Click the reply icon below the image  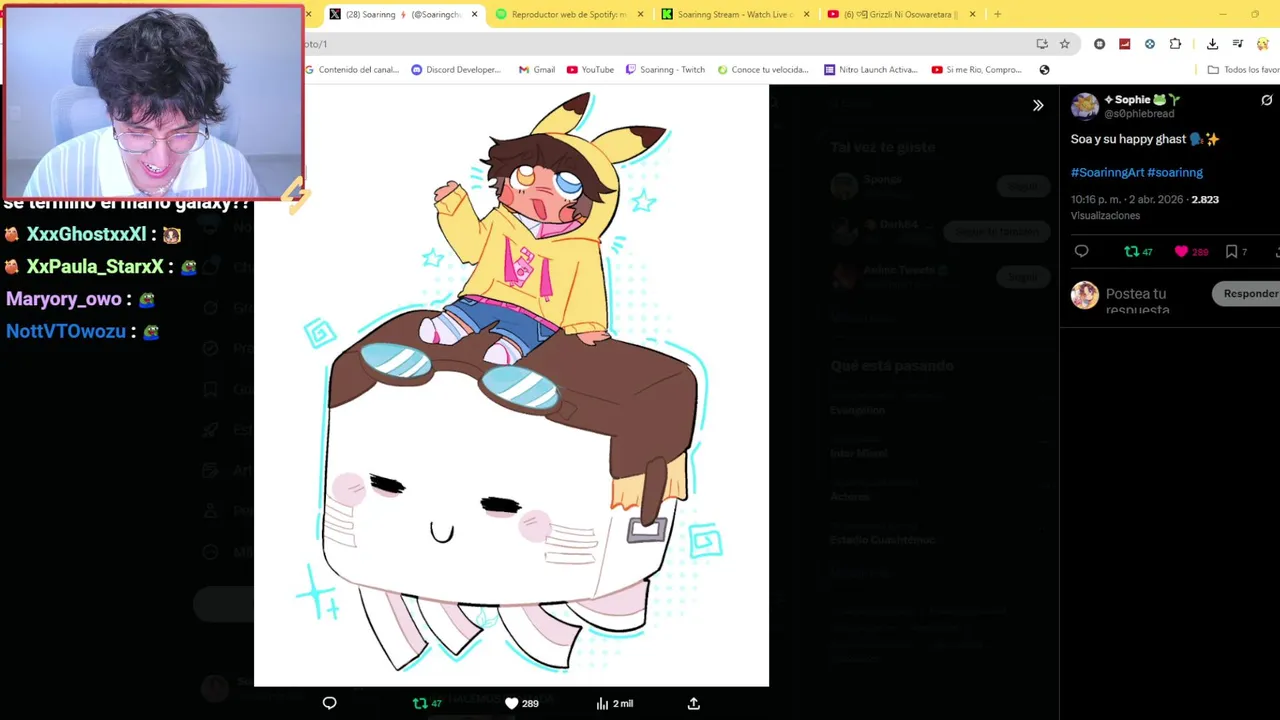coord(329,703)
